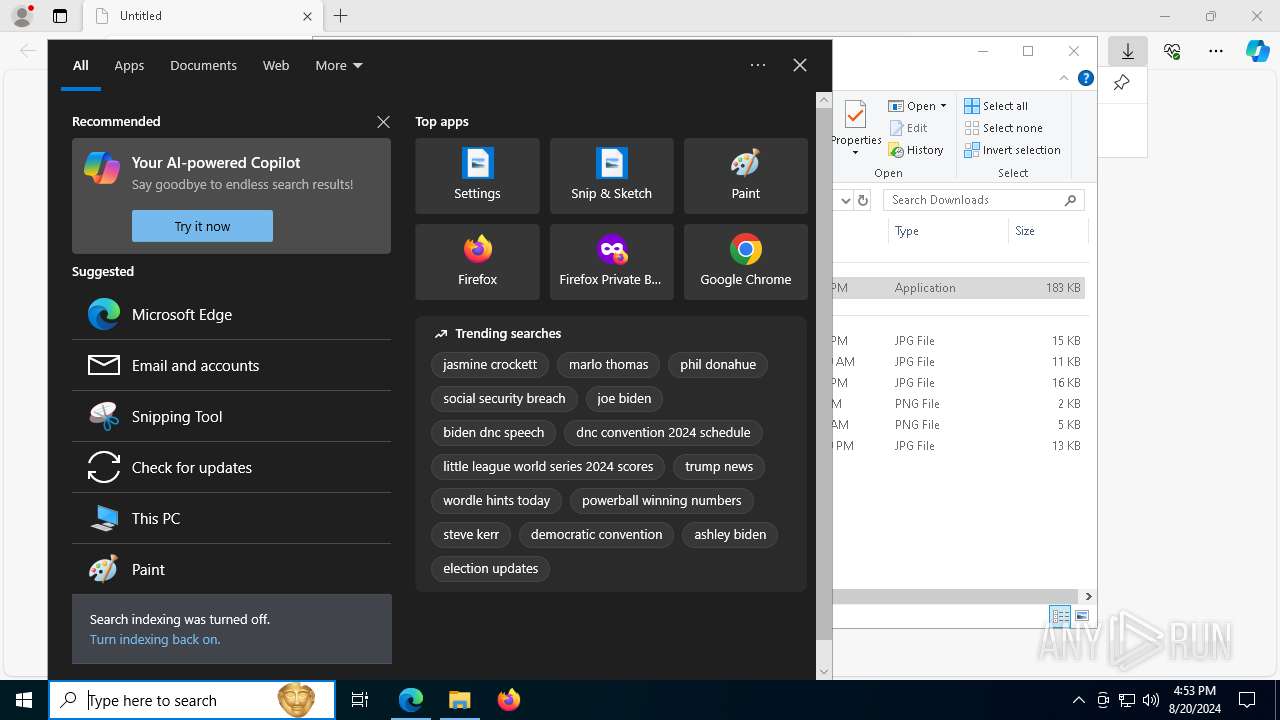Switch to Documents search filter
Screen dimensions: 1280x720
pyautogui.click(x=203, y=65)
